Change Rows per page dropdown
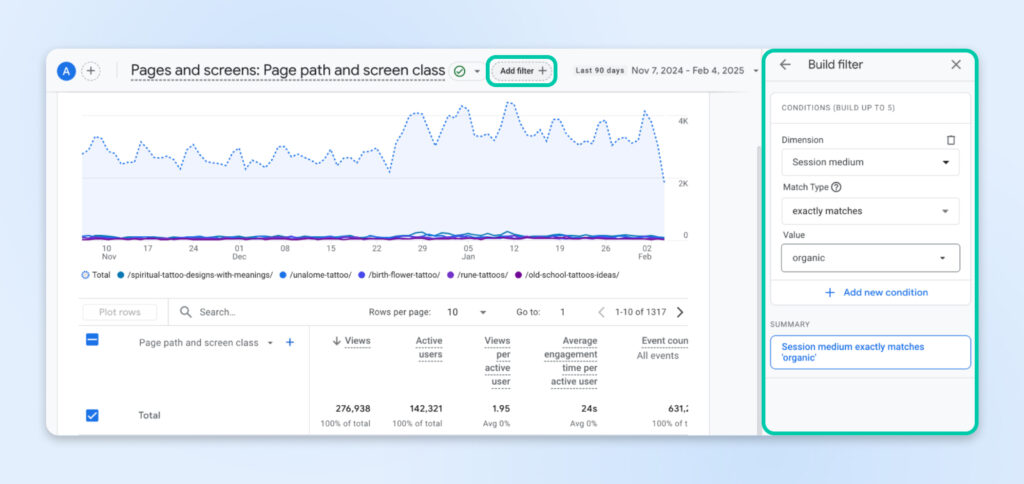Viewport: 1024px width, 484px height. click(466, 312)
